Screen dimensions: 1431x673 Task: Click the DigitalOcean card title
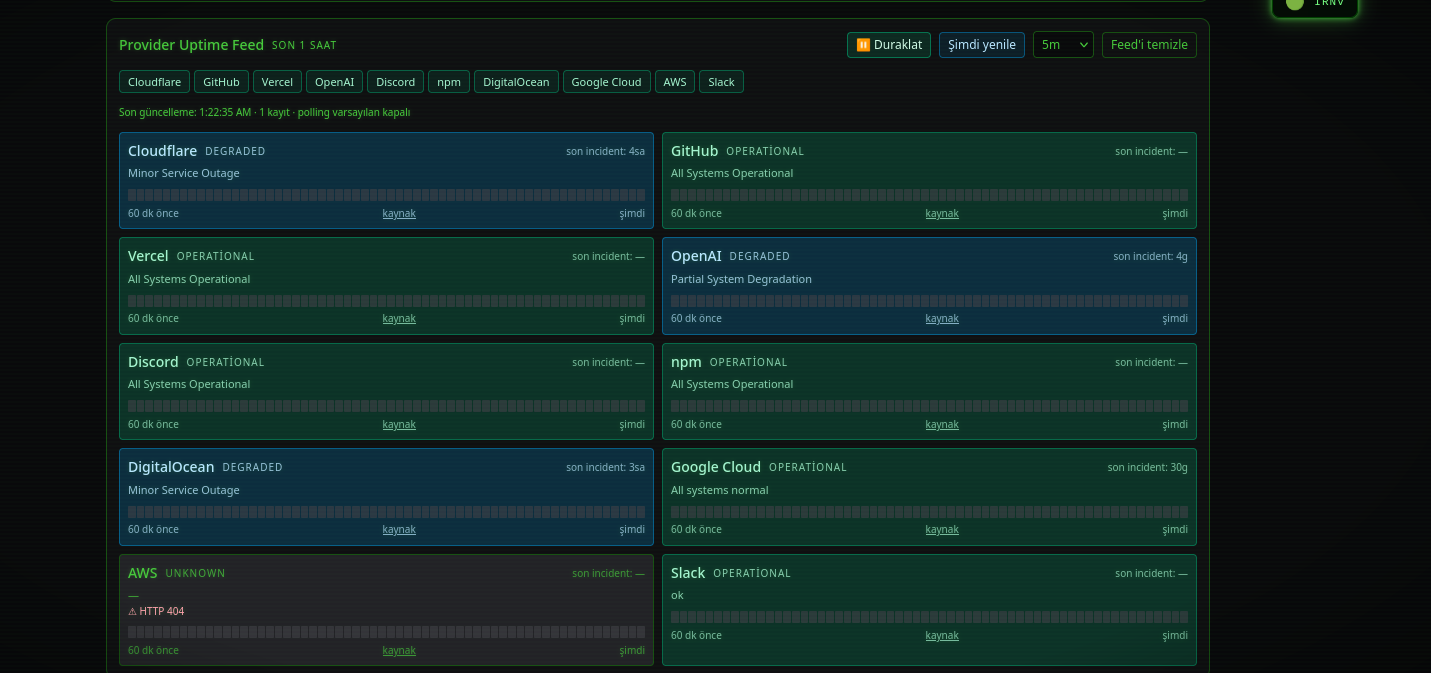(x=171, y=467)
